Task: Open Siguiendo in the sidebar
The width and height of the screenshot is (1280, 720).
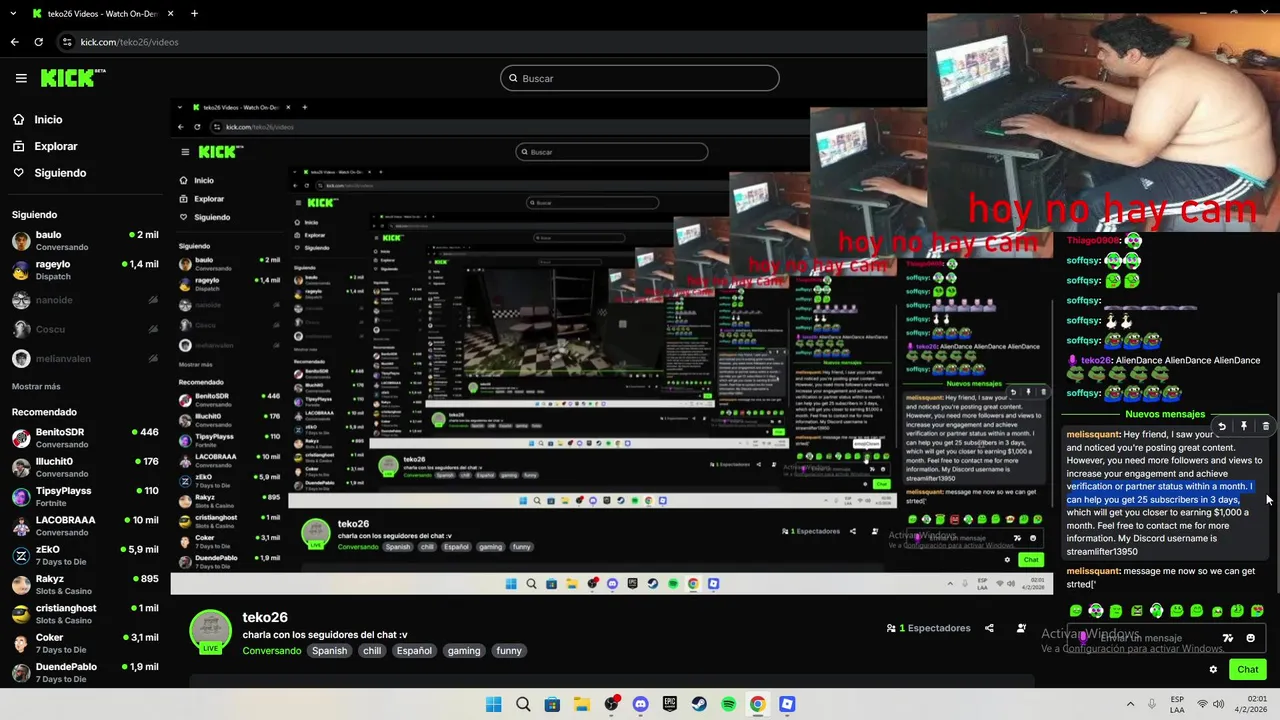Action: pos(60,173)
